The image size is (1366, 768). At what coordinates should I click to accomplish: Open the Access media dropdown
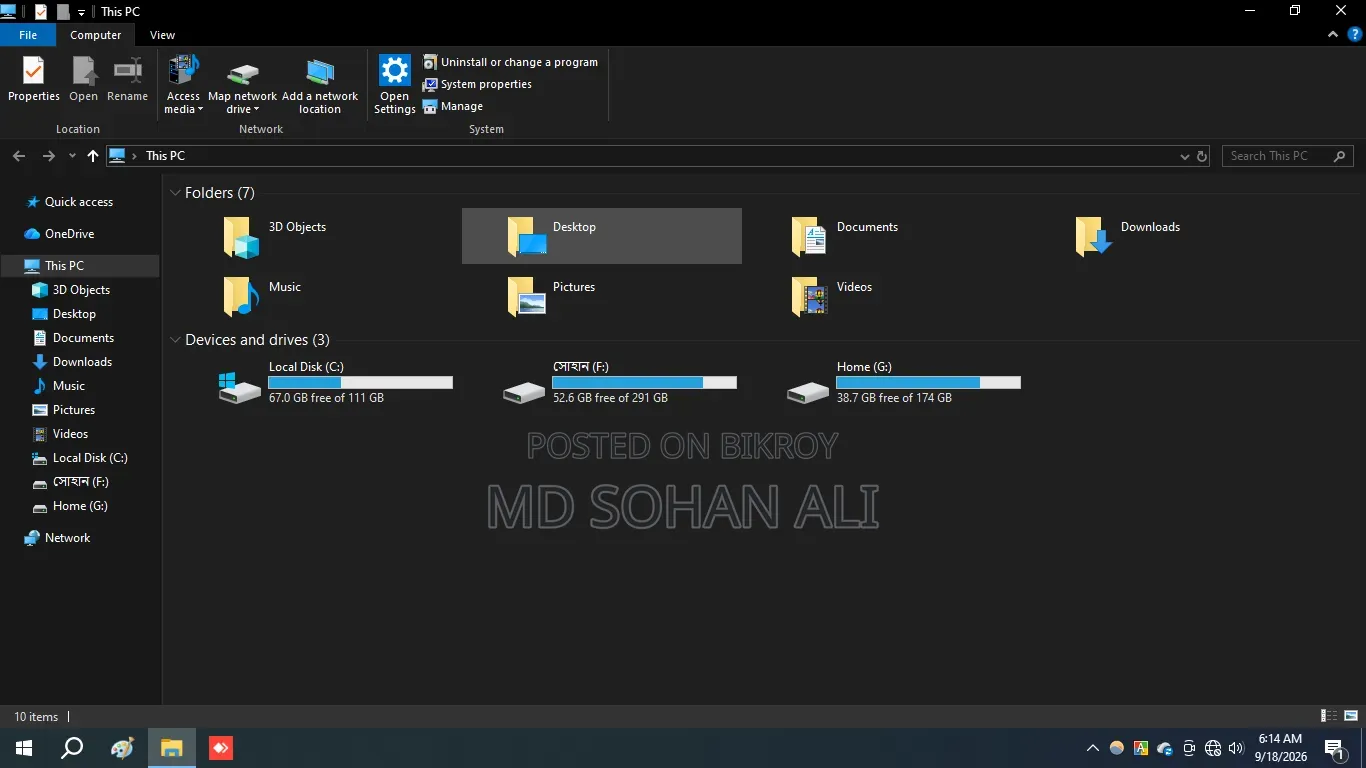point(183,85)
